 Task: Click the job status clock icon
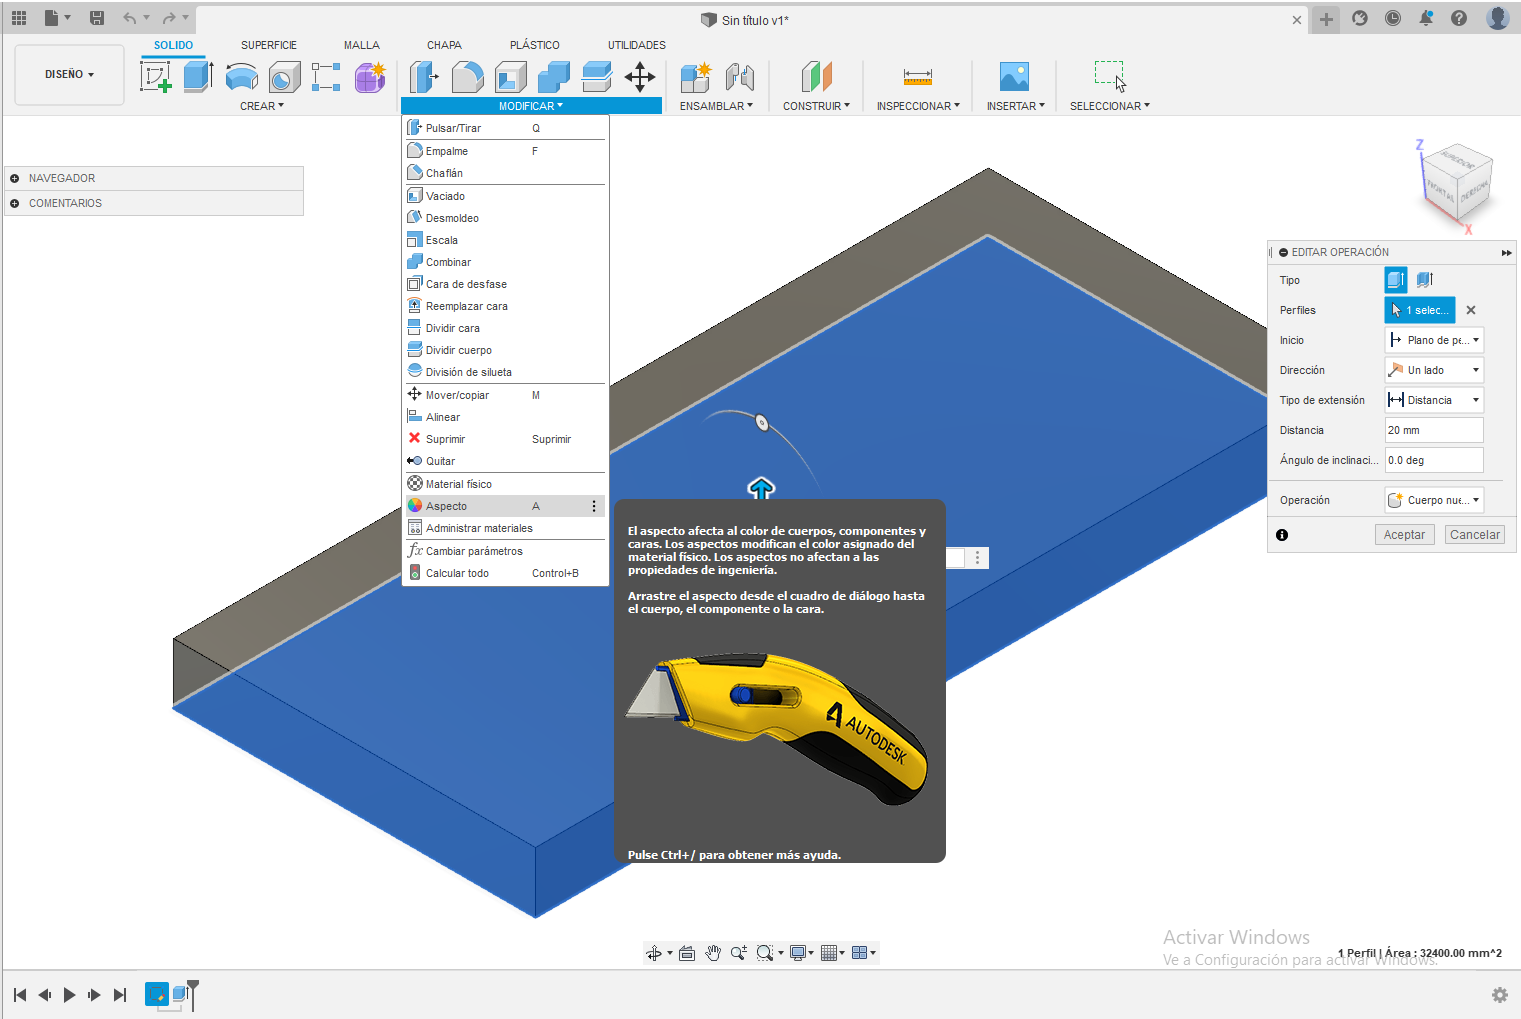coord(1393,18)
